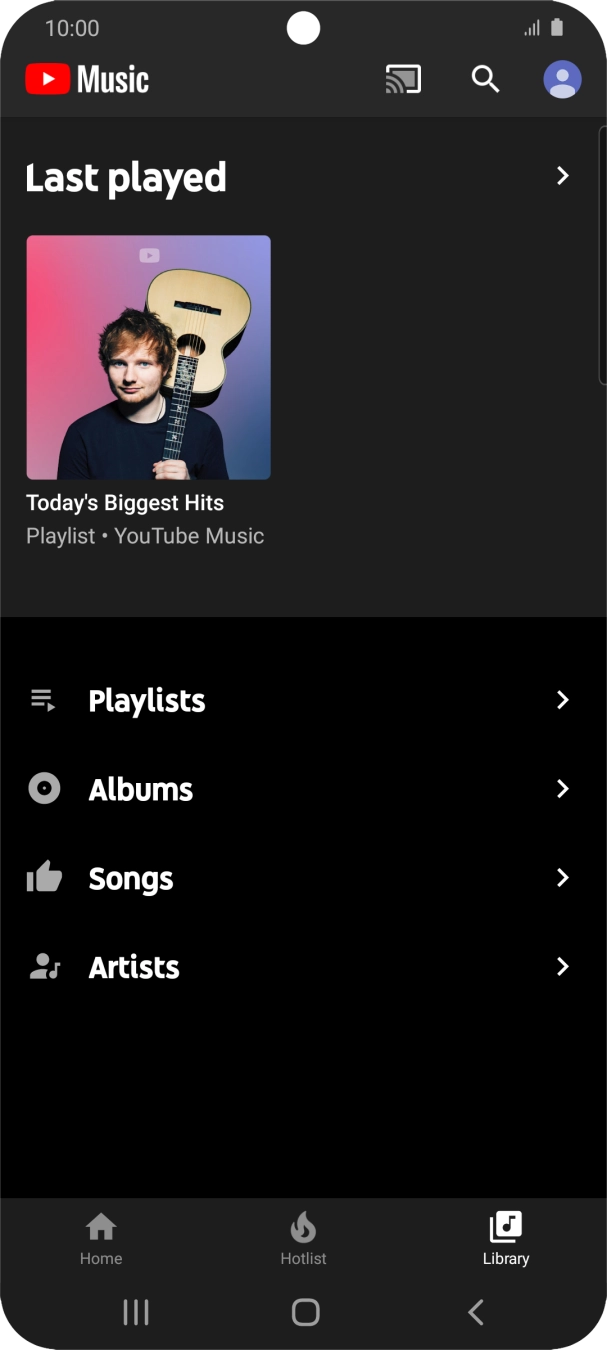Tap the YouTube Music logo
This screenshot has width=607, height=1350.
pyautogui.click(x=85, y=79)
